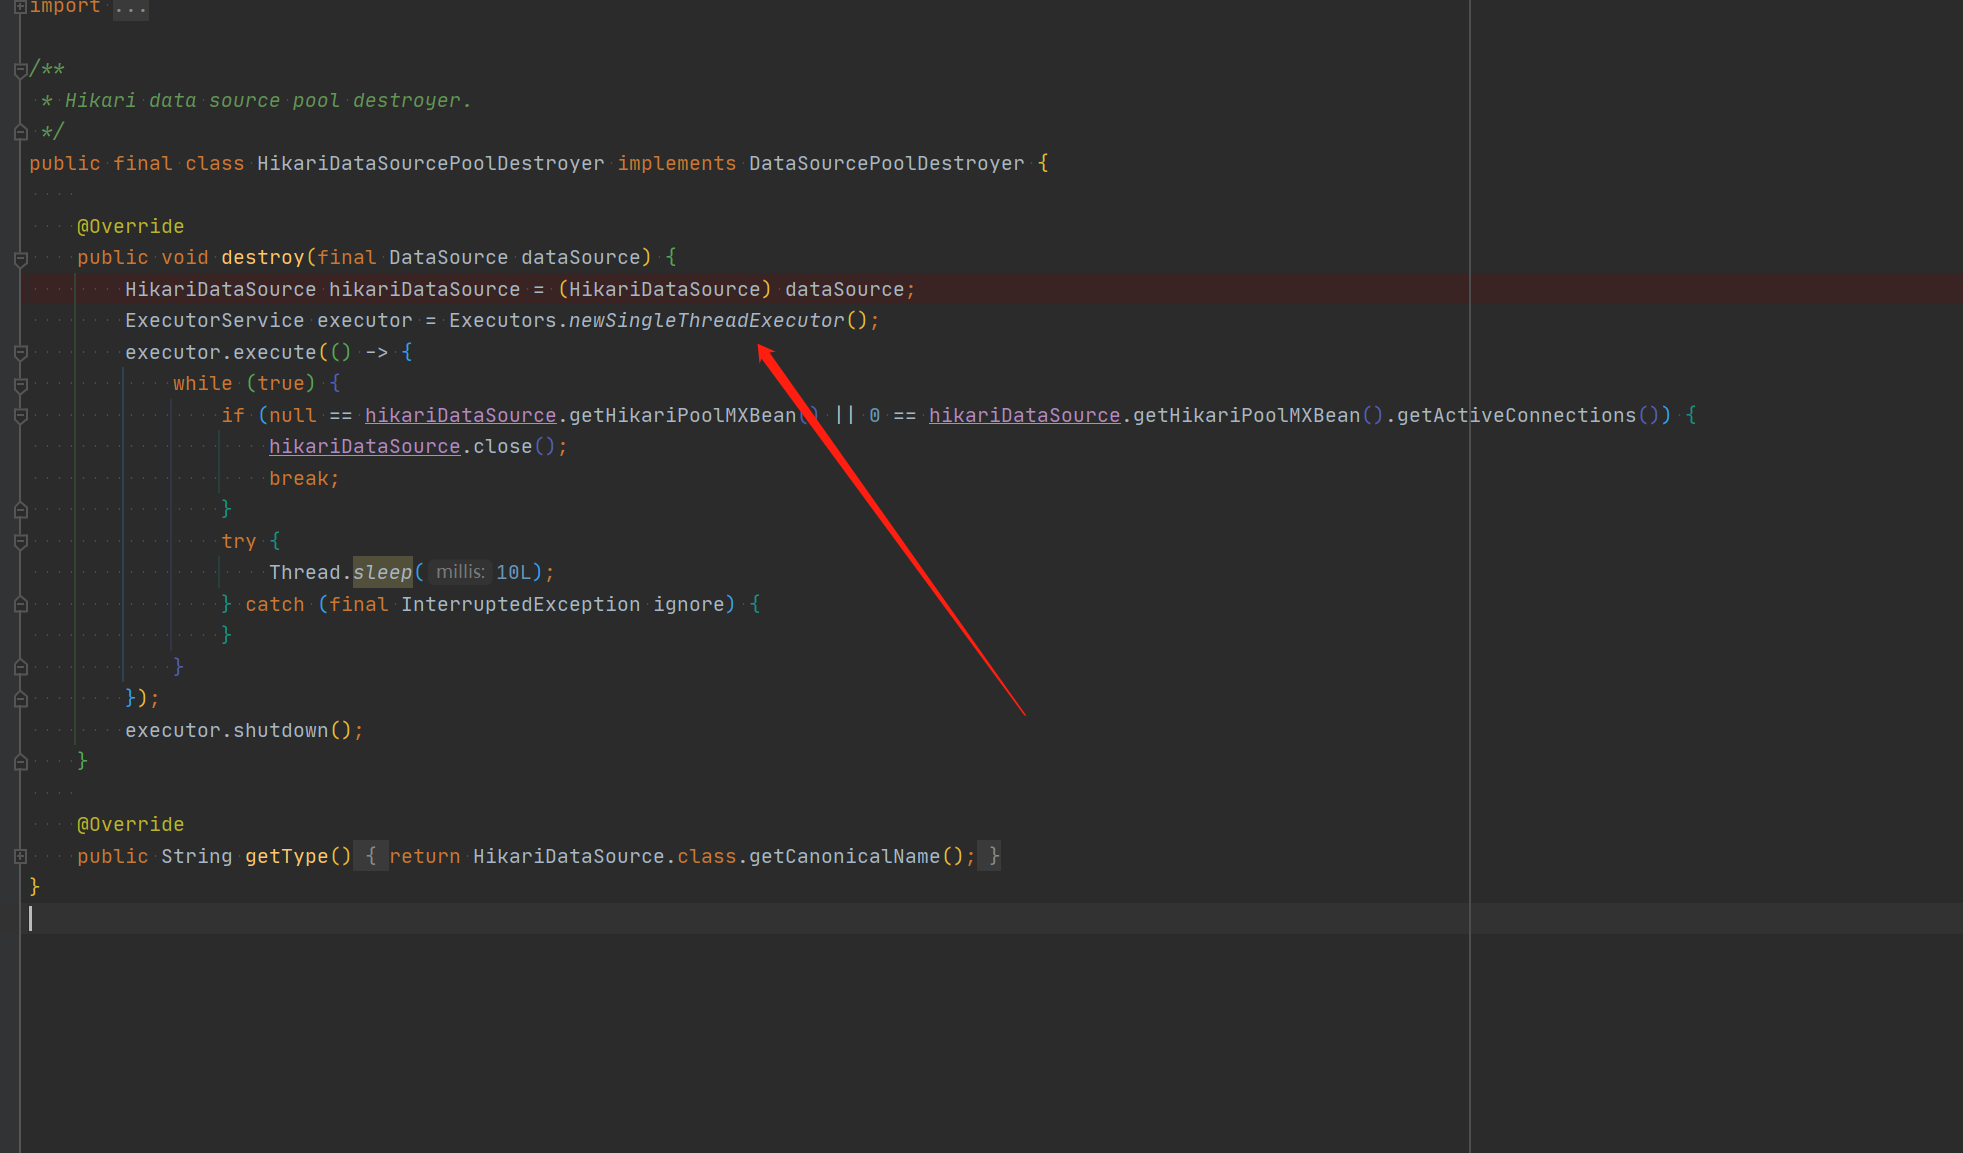Screen dimensions: 1963x1153
Task: Click the DataSourcePoolDestroyer interface name
Action: click(886, 164)
